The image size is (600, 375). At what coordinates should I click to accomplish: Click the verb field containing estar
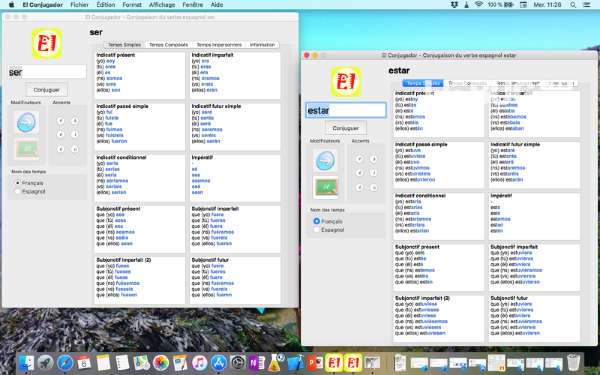pyautogui.click(x=346, y=110)
